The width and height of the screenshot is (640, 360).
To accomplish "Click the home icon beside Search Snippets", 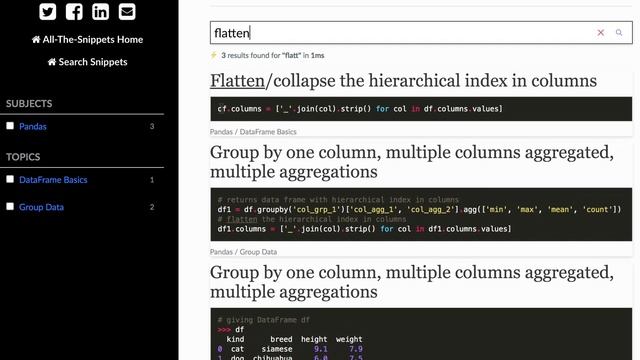I will coord(52,62).
